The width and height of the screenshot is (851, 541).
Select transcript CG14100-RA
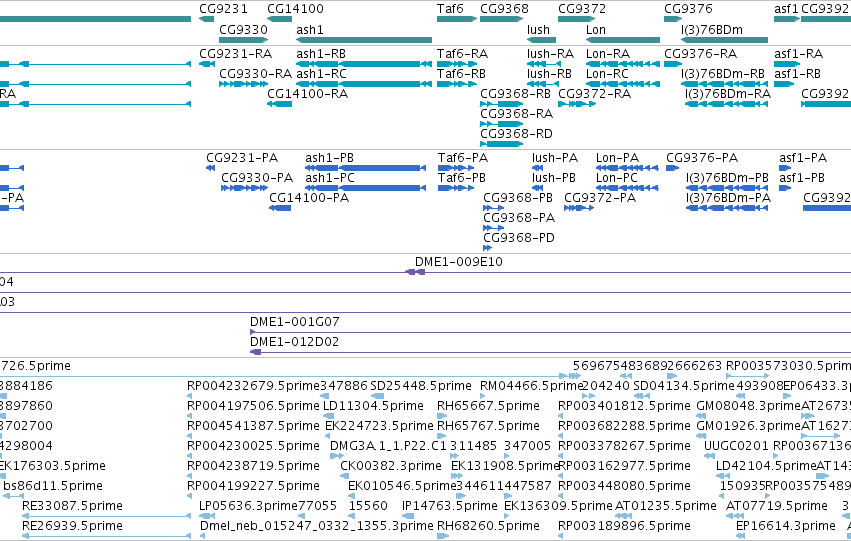tap(280, 104)
